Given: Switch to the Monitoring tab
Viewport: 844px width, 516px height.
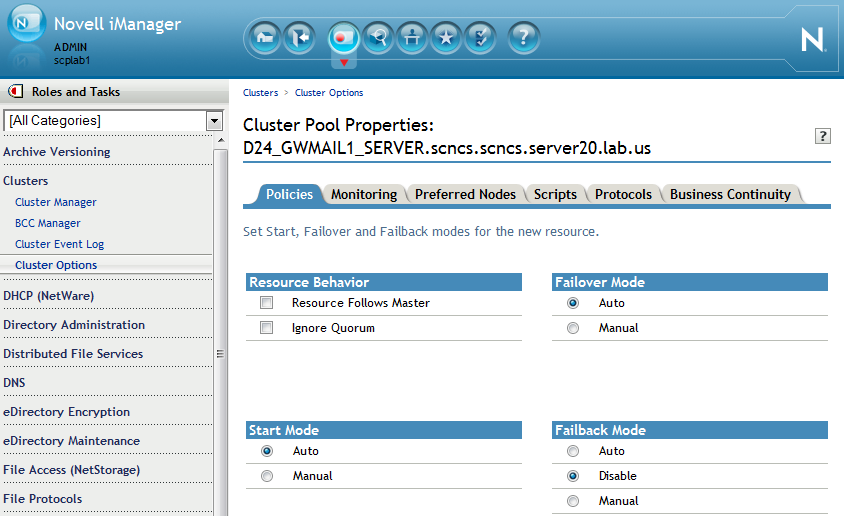Looking at the screenshot, I should tap(364, 194).
